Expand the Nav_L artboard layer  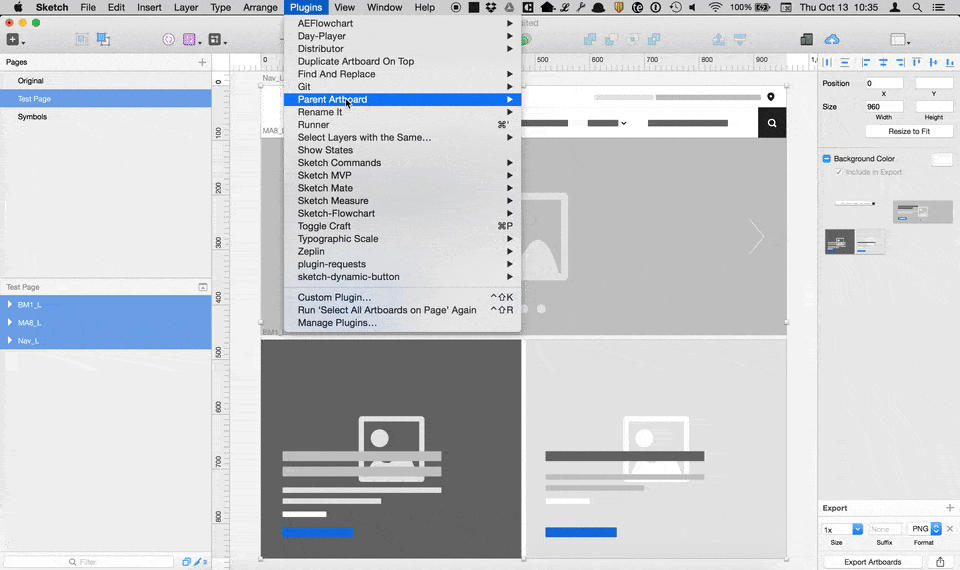point(10,340)
